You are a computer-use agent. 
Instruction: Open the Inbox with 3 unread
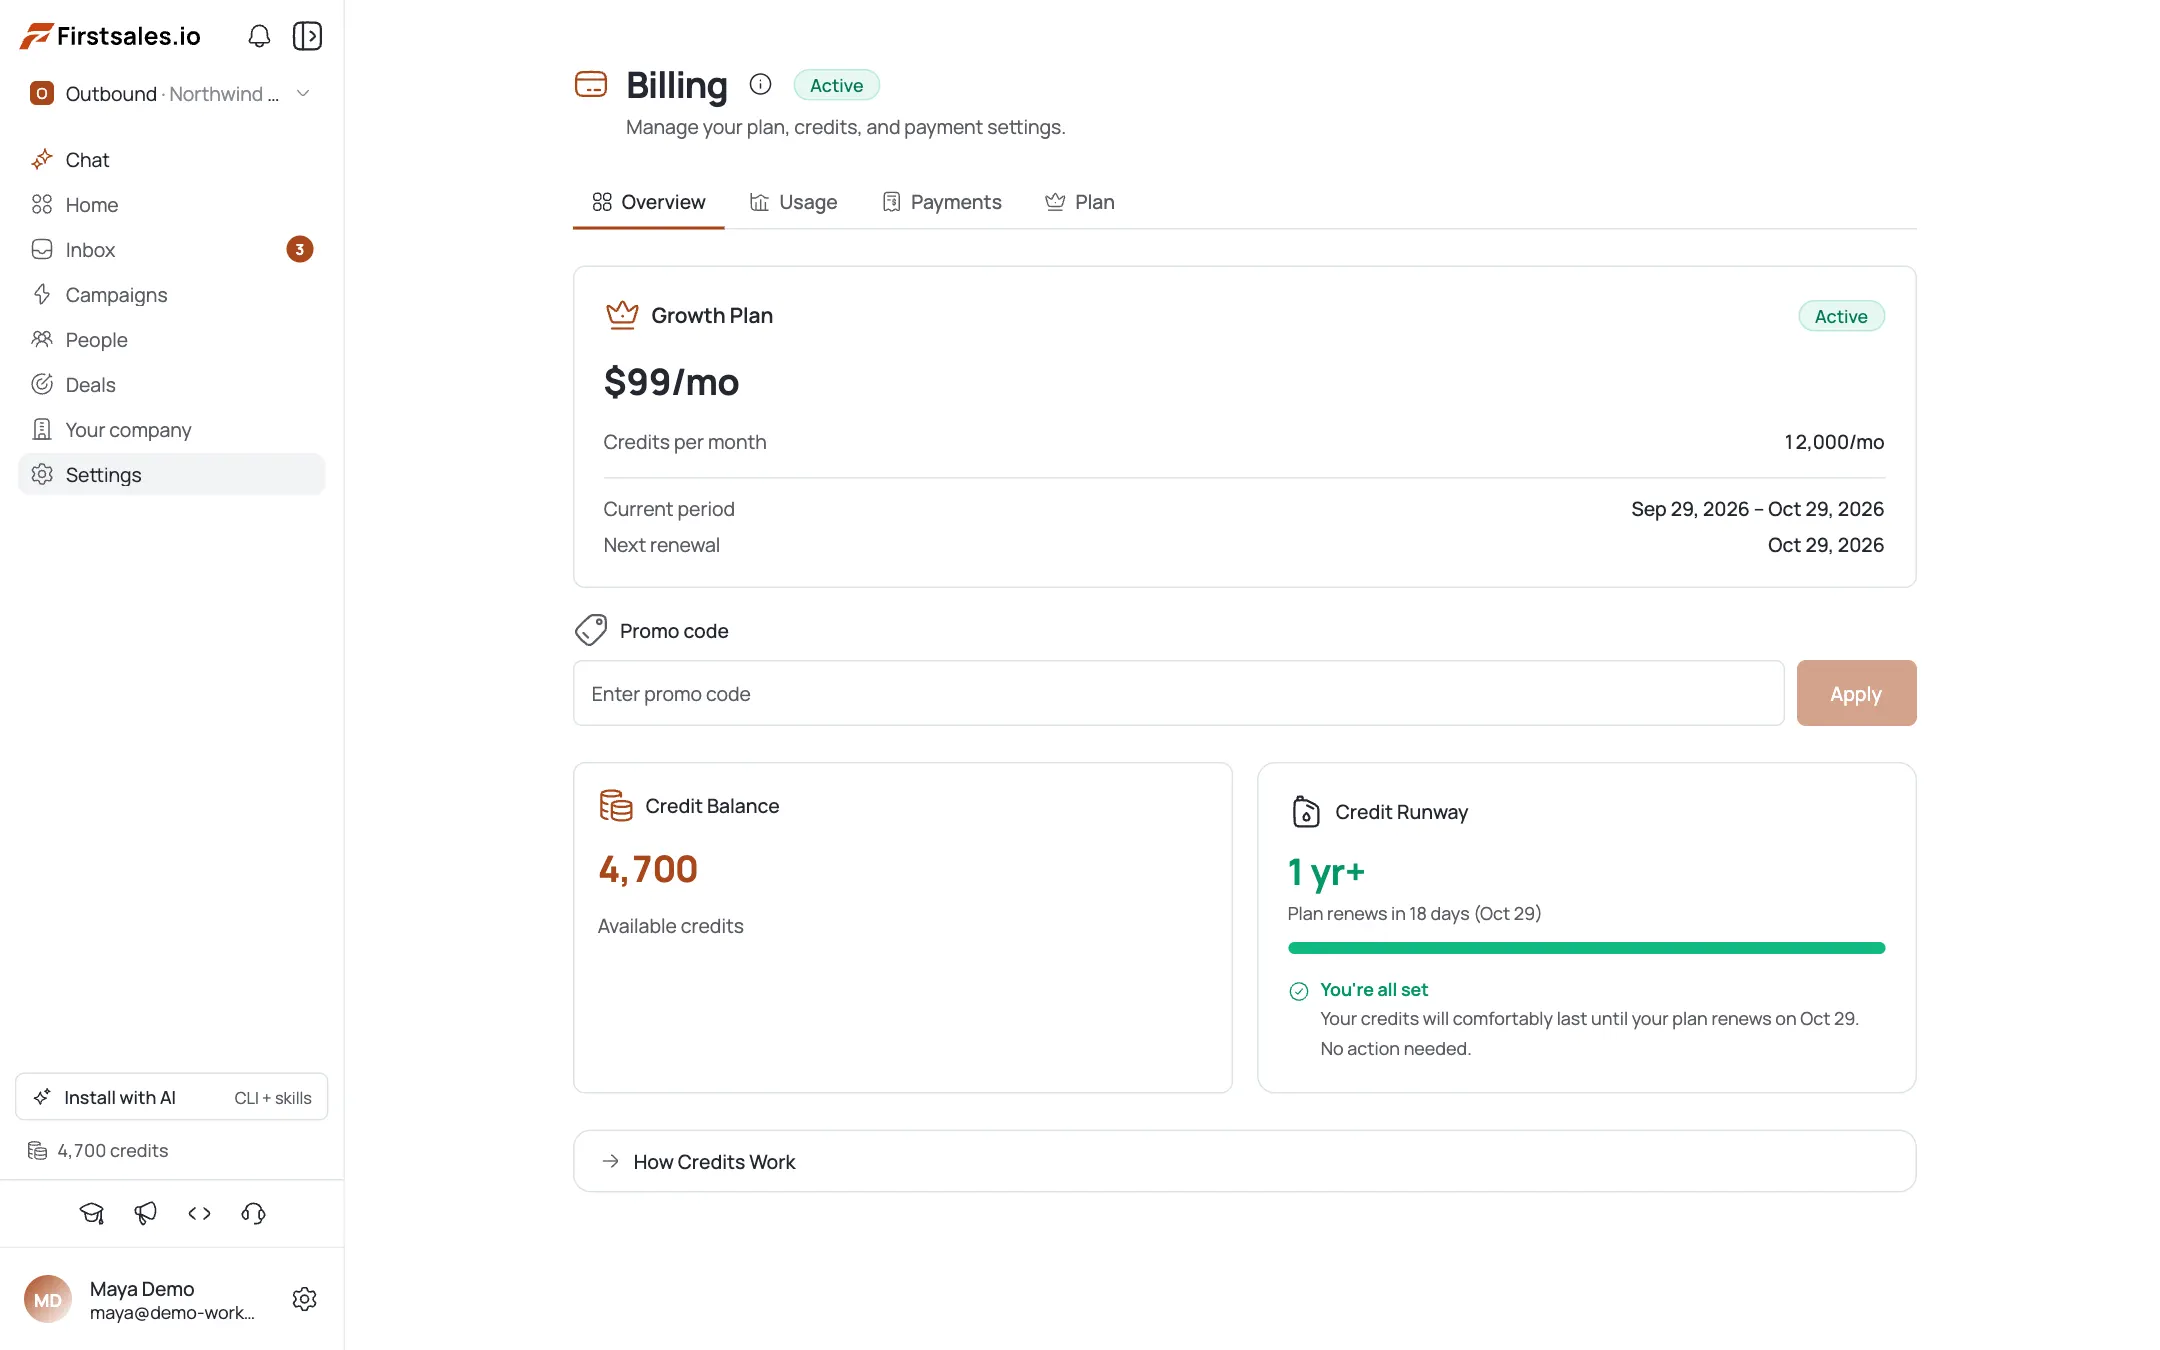[171, 250]
